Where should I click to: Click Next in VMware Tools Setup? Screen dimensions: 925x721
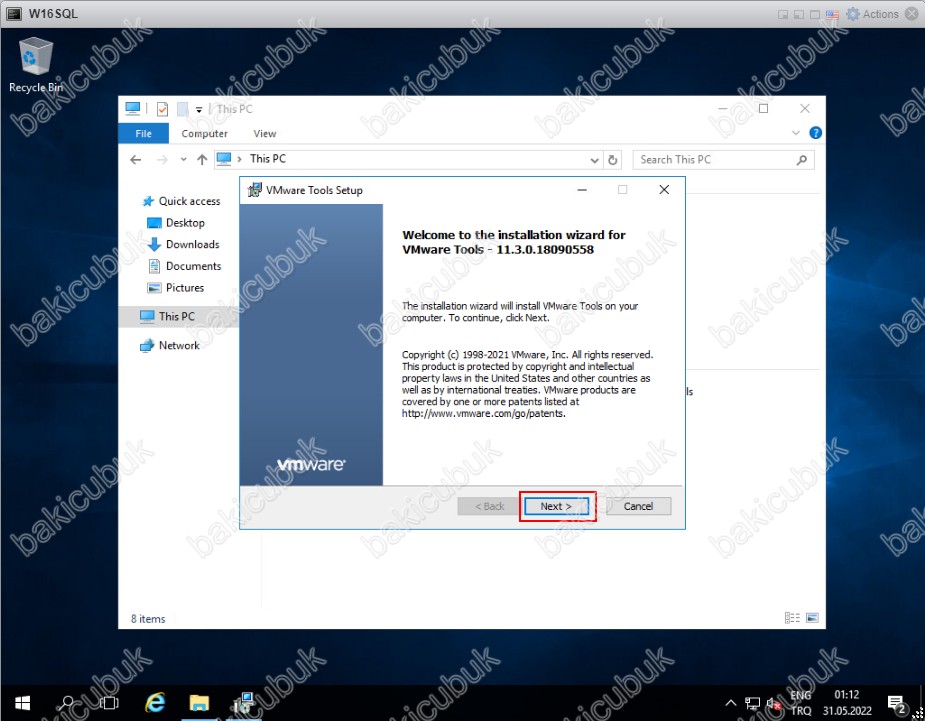(x=556, y=506)
